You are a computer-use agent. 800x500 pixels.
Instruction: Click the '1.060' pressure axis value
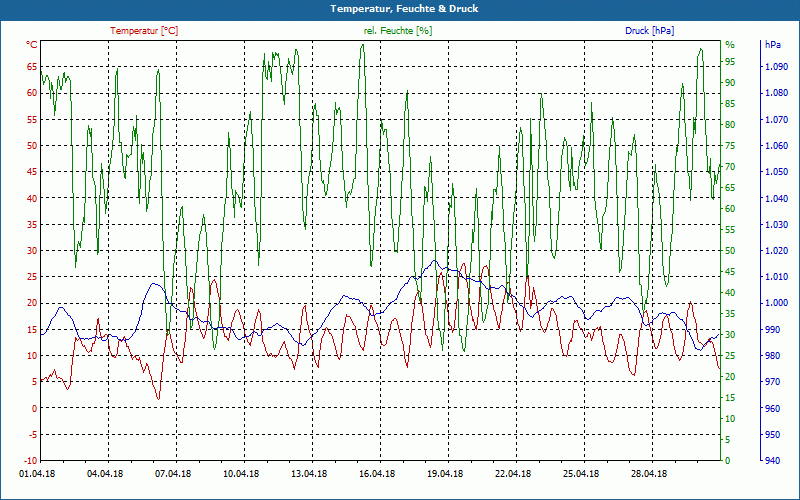click(x=777, y=145)
